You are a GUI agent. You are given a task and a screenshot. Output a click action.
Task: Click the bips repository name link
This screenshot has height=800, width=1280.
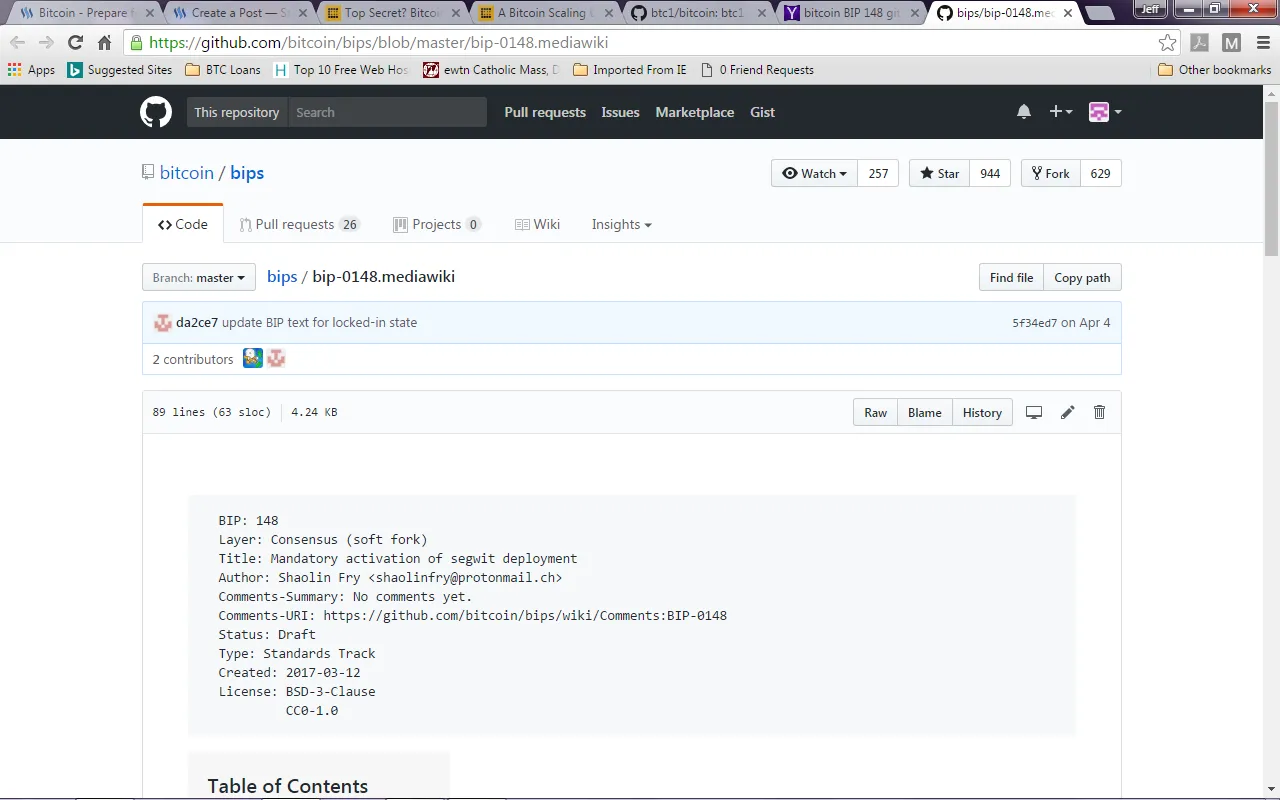(x=247, y=173)
